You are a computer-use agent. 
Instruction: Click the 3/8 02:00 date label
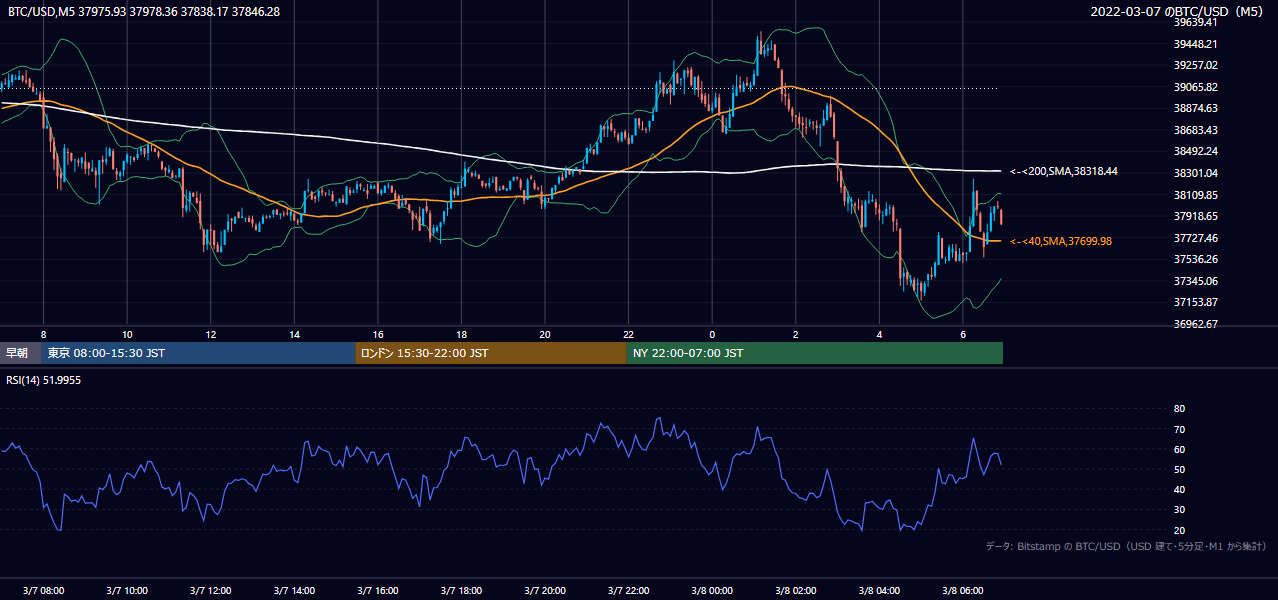(796, 591)
